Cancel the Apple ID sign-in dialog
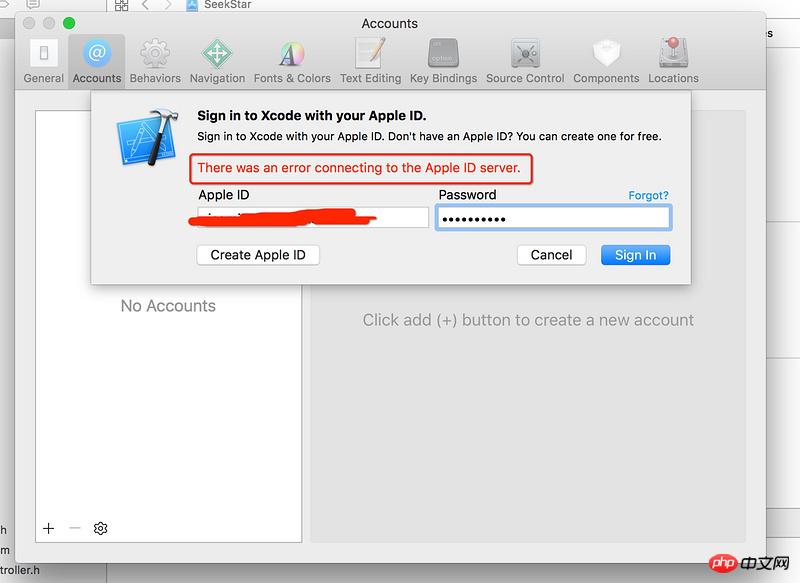 (x=552, y=255)
